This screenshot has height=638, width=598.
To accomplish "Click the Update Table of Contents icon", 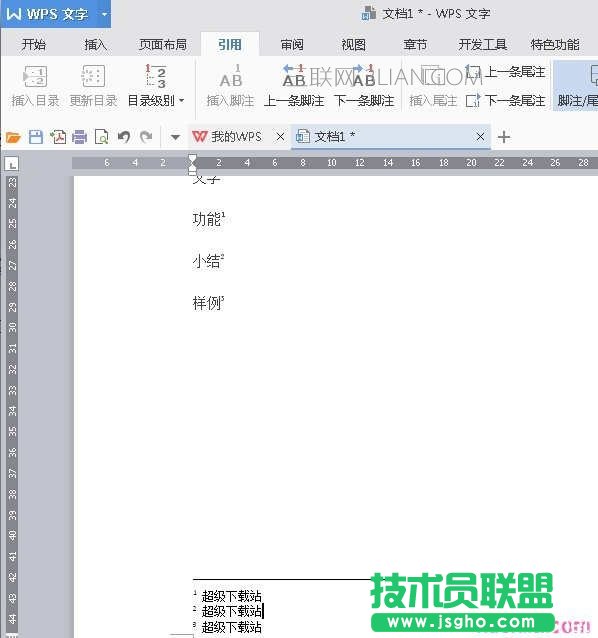I will coord(93,76).
